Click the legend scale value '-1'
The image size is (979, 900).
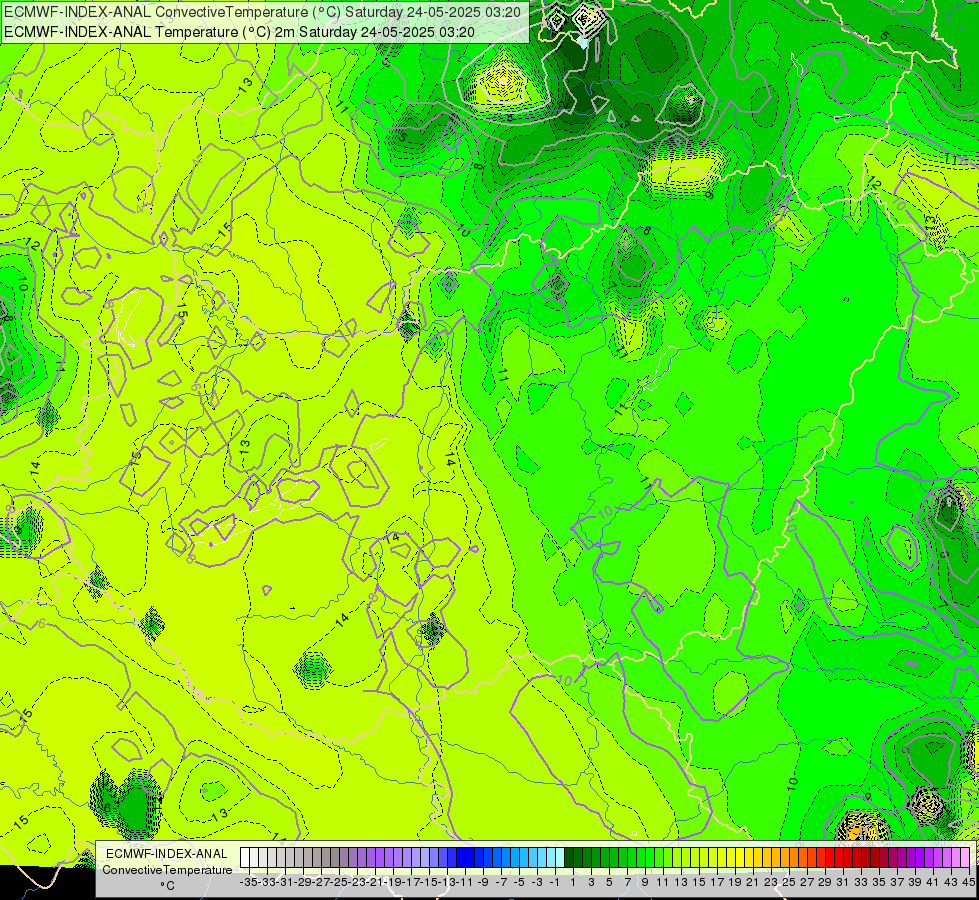point(554,883)
